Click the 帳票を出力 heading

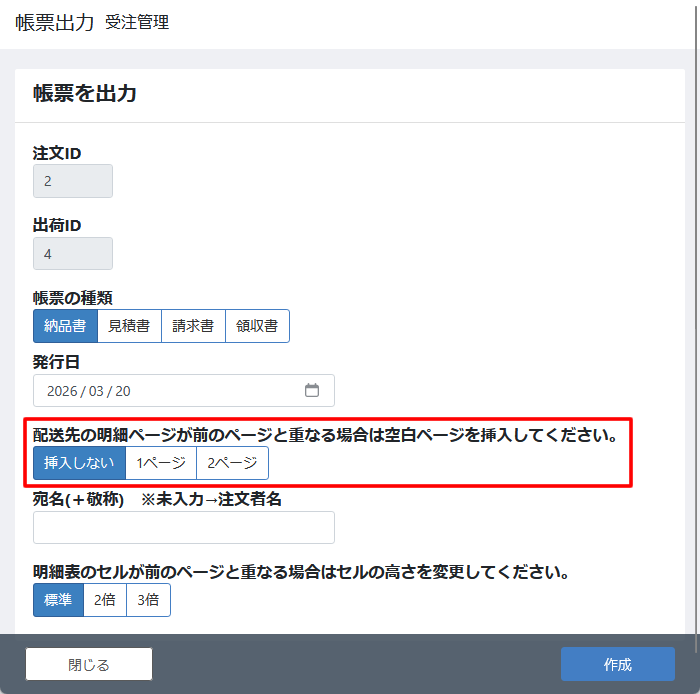[x=85, y=94]
